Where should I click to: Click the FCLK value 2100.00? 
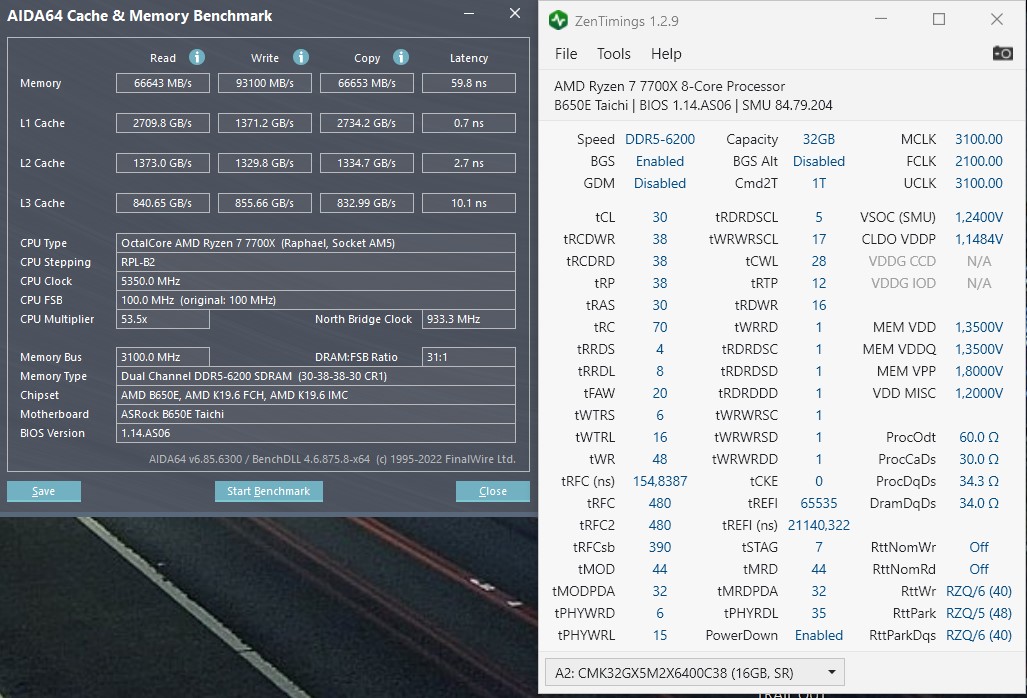tap(979, 161)
